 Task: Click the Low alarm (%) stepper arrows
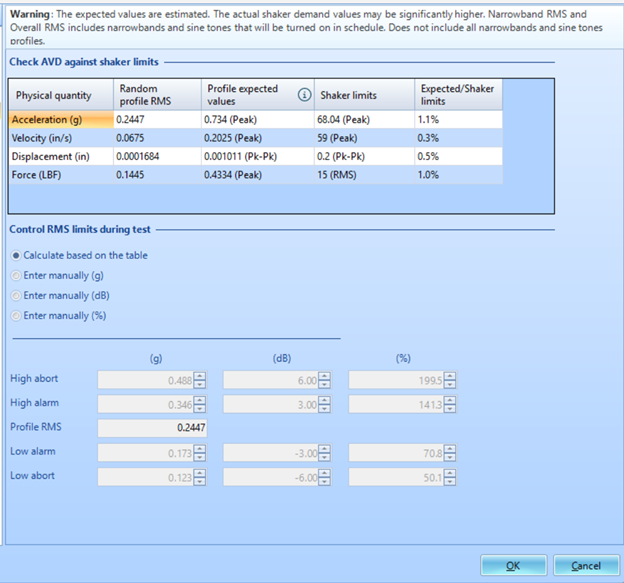coord(450,453)
